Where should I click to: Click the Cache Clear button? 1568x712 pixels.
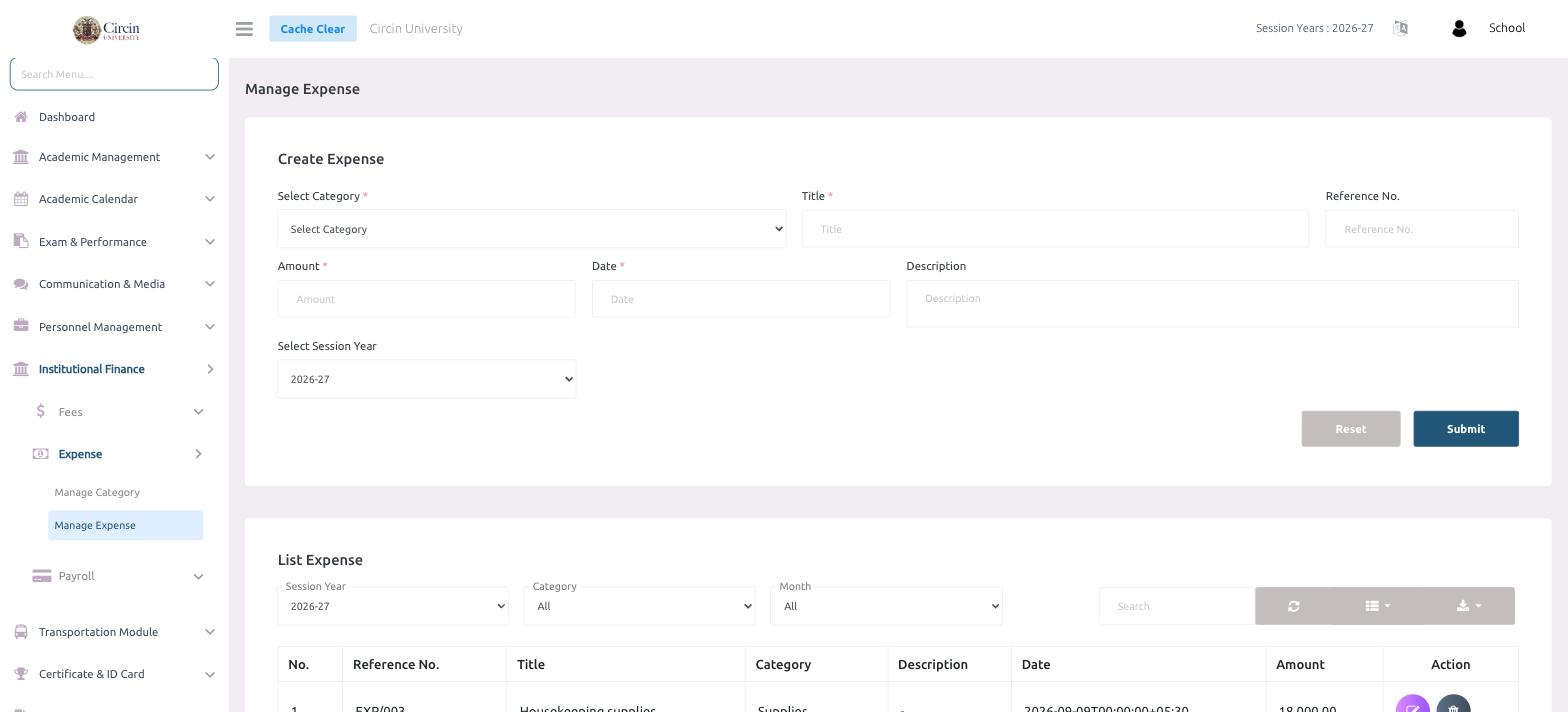pyautogui.click(x=313, y=29)
